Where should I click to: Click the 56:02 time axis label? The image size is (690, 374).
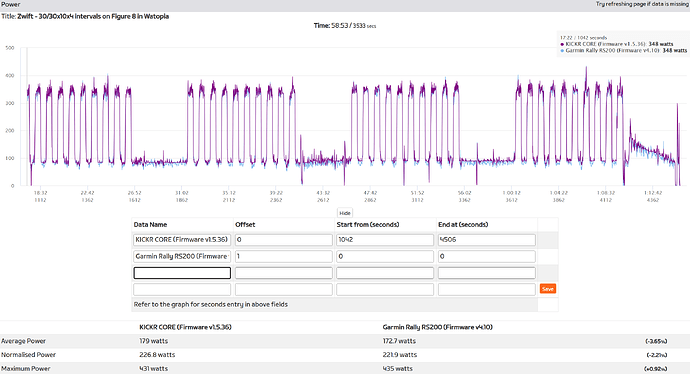click(464, 193)
